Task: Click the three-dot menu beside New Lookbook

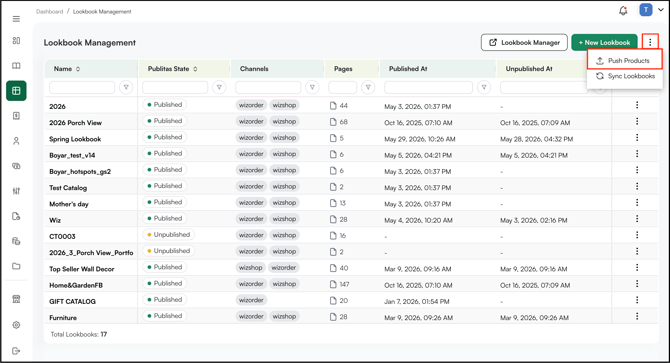Action: point(650,42)
